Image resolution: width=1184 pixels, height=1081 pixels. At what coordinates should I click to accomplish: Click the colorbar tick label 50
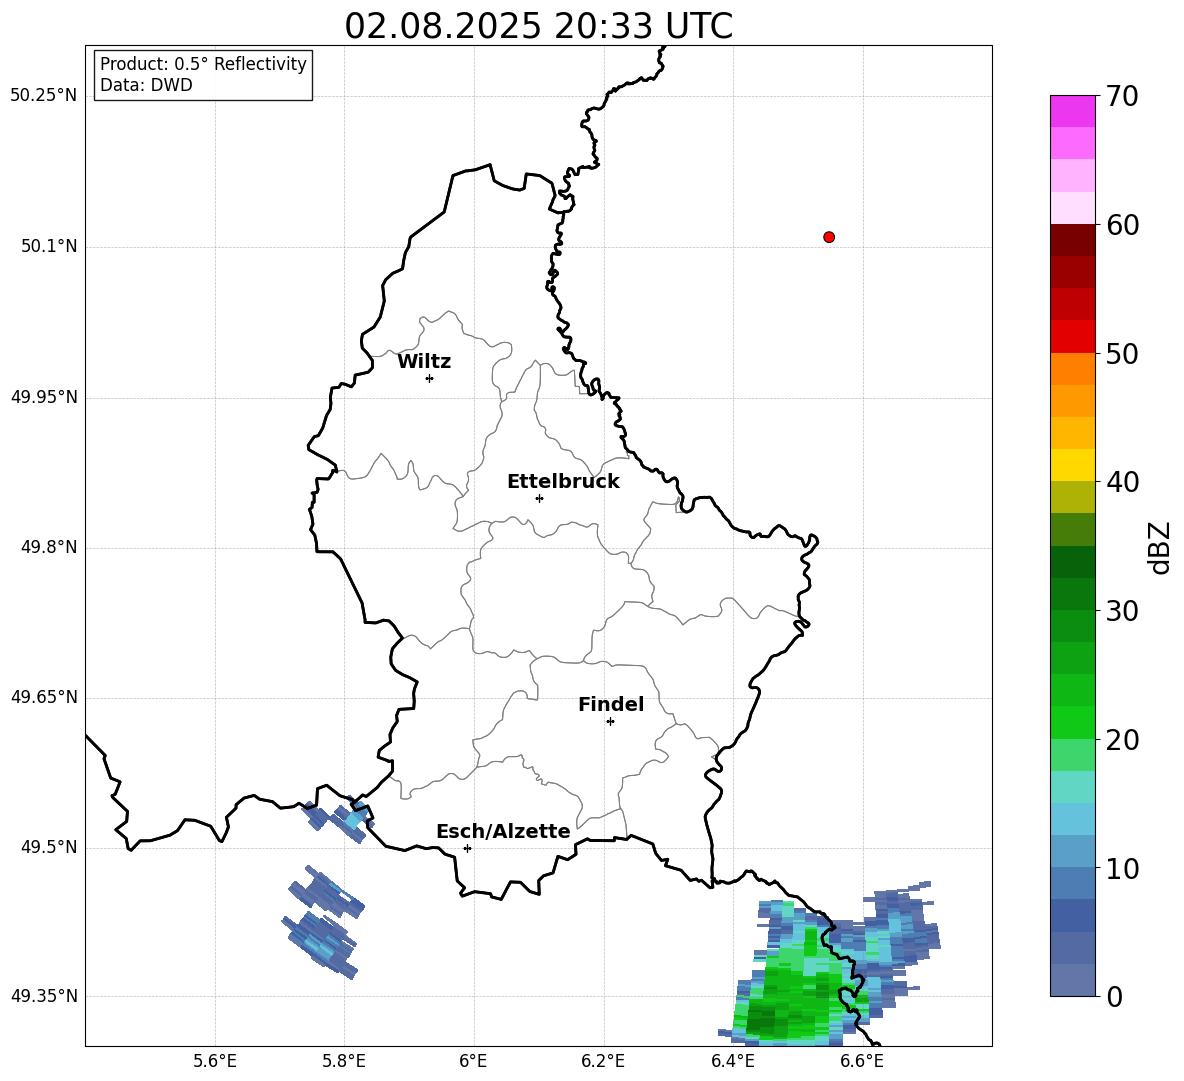point(1122,354)
